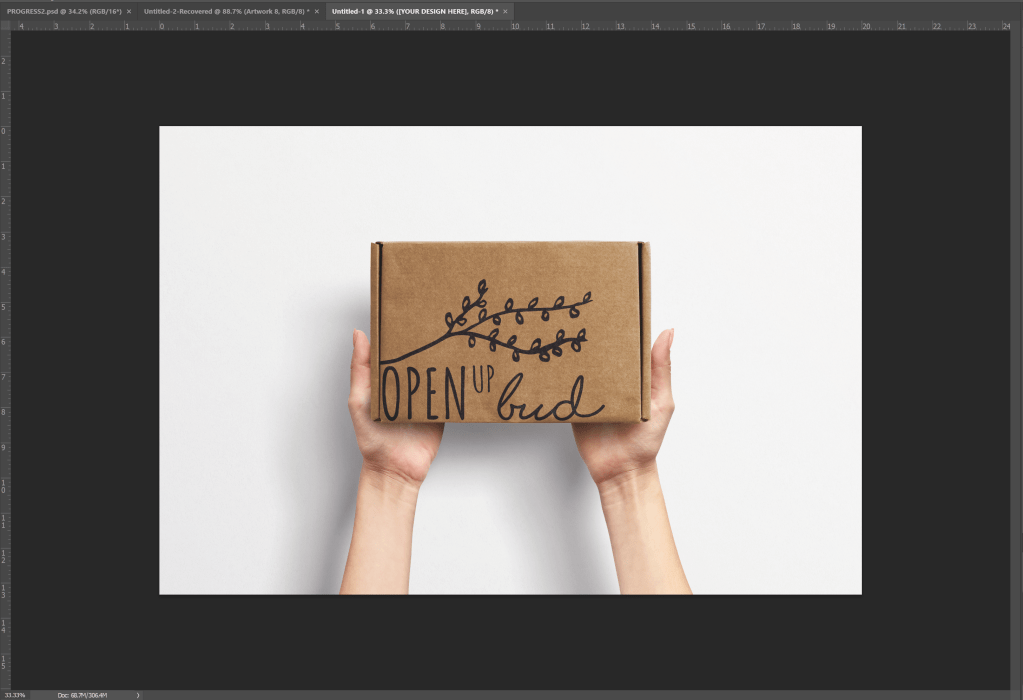1023x700 pixels.
Task: Switch to the PROGRESS2.psd document tab
Action: pos(62,11)
